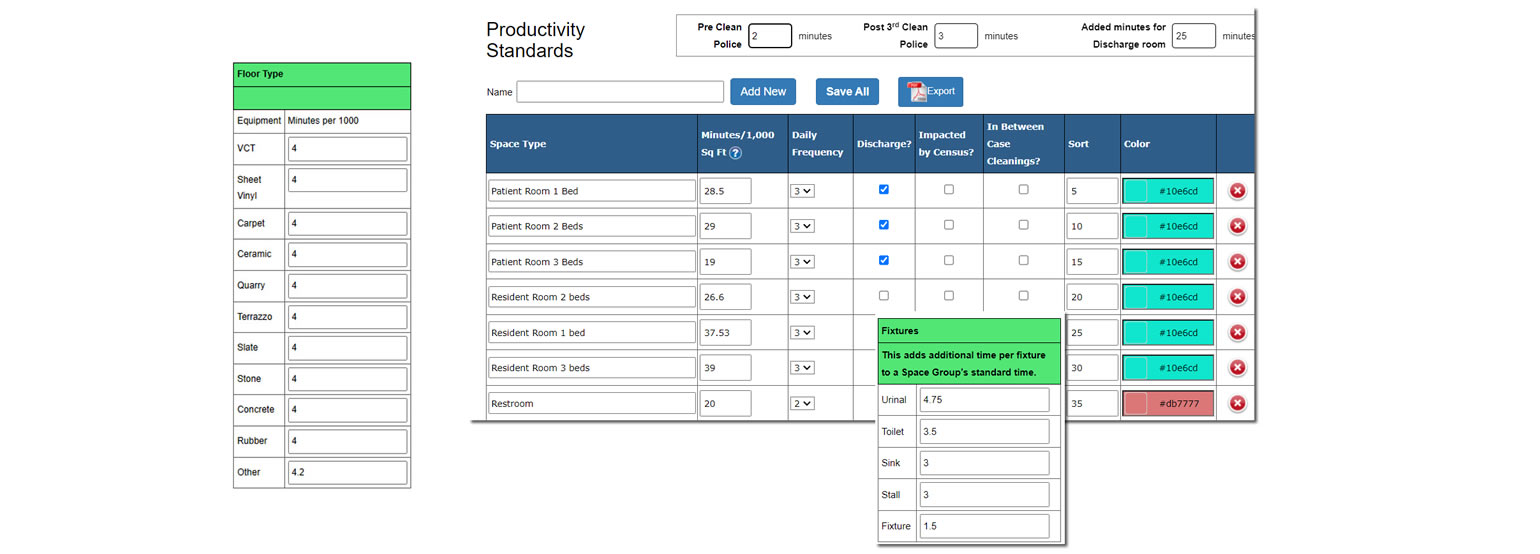Click the VCT floor type minutes field
1540x554 pixels.
click(x=347, y=149)
